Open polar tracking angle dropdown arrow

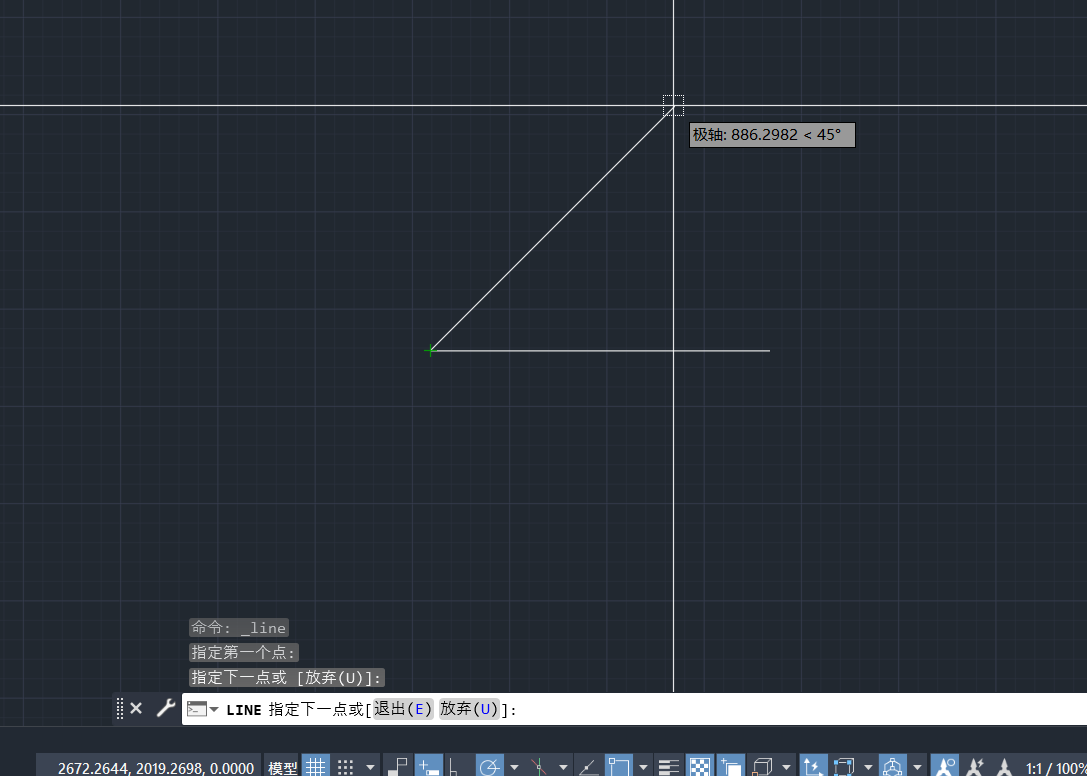[x=514, y=767]
